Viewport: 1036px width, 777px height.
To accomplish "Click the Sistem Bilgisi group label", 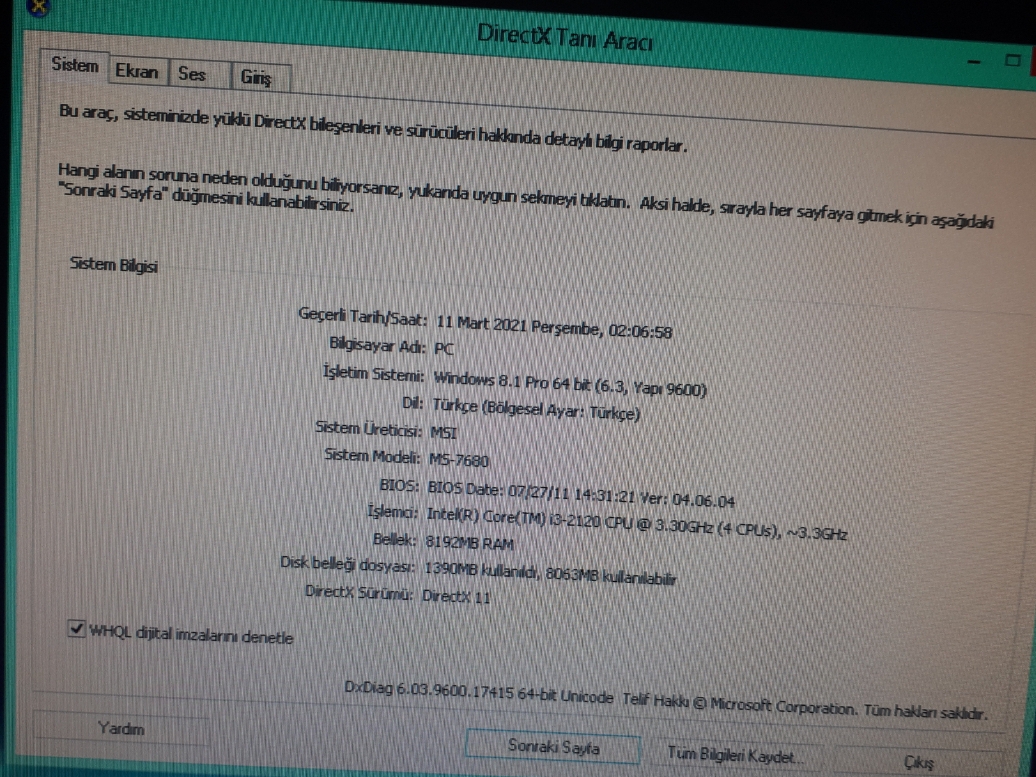I will coord(114,265).
